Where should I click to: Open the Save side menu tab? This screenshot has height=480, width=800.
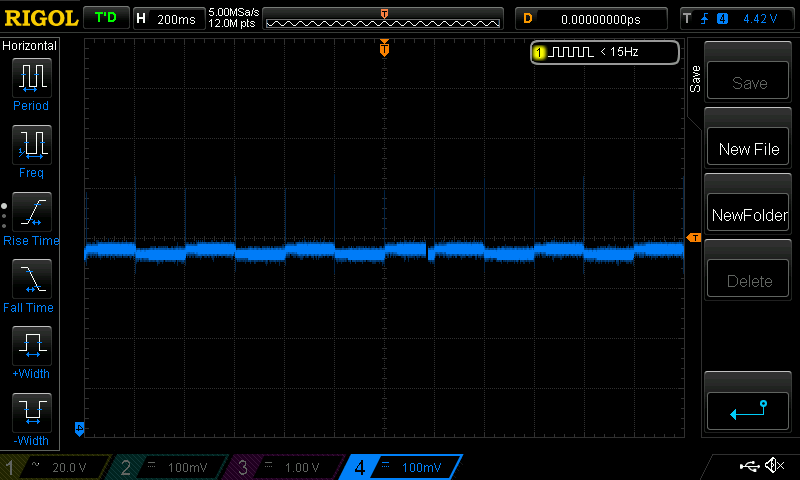pyautogui.click(x=695, y=80)
